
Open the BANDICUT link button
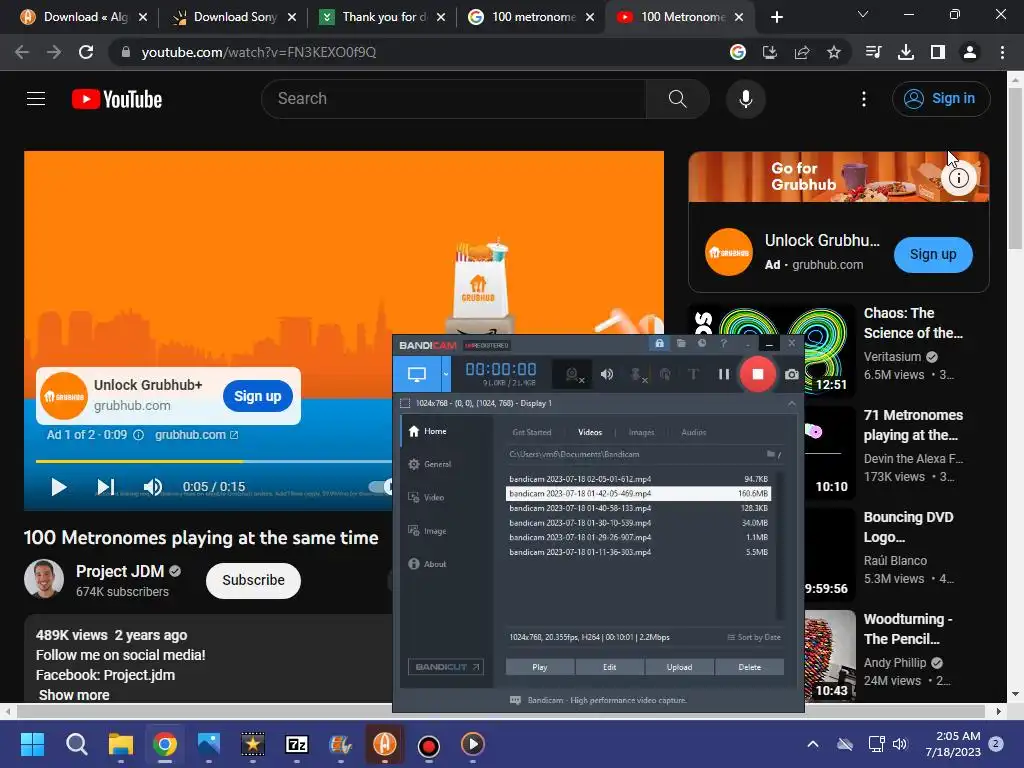pos(445,667)
